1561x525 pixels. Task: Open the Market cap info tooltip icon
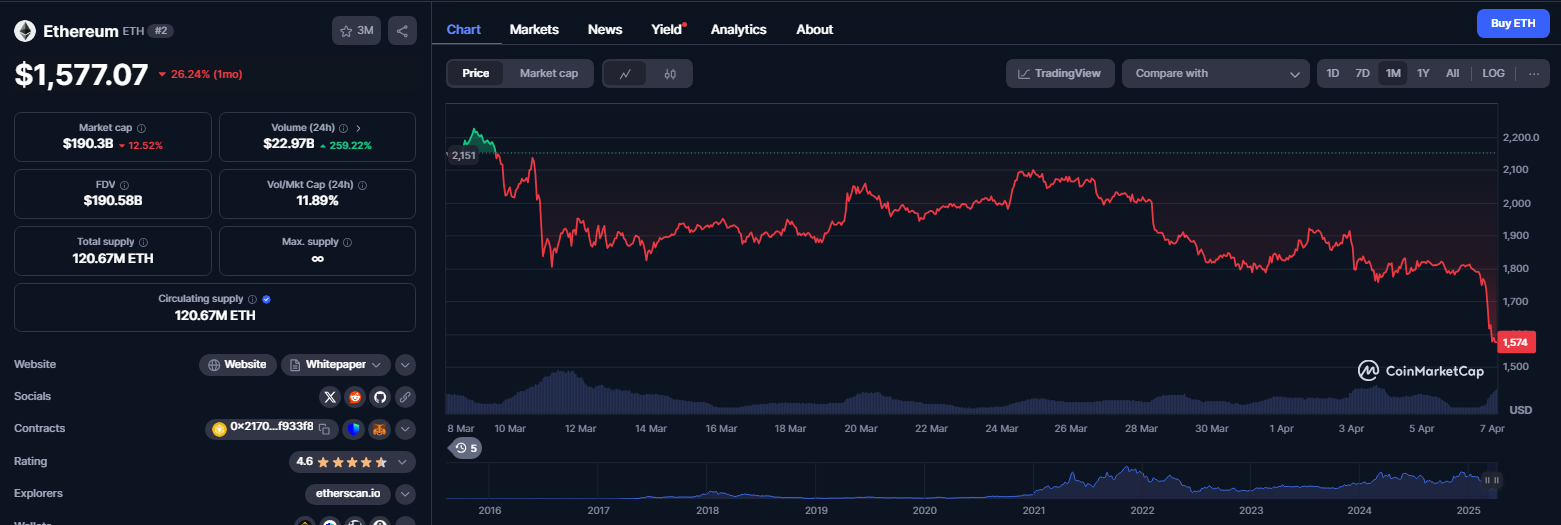pyautogui.click(x=141, y=128)
